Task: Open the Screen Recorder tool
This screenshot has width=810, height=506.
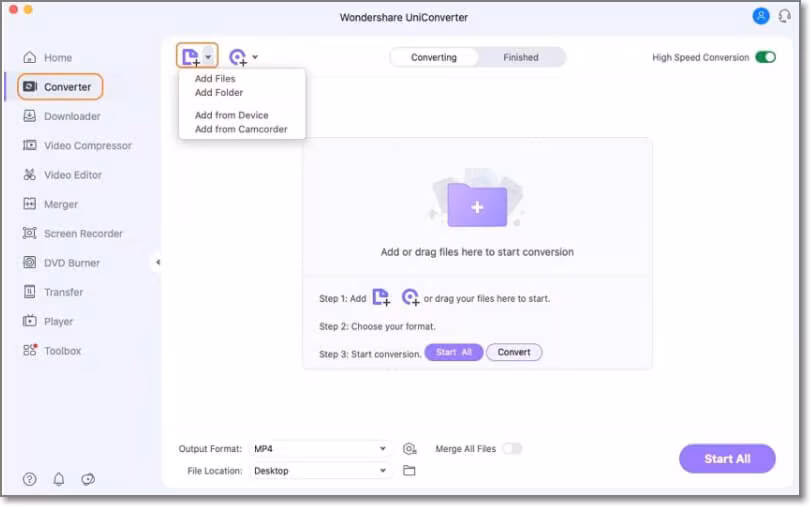Action: coord(73,233)
